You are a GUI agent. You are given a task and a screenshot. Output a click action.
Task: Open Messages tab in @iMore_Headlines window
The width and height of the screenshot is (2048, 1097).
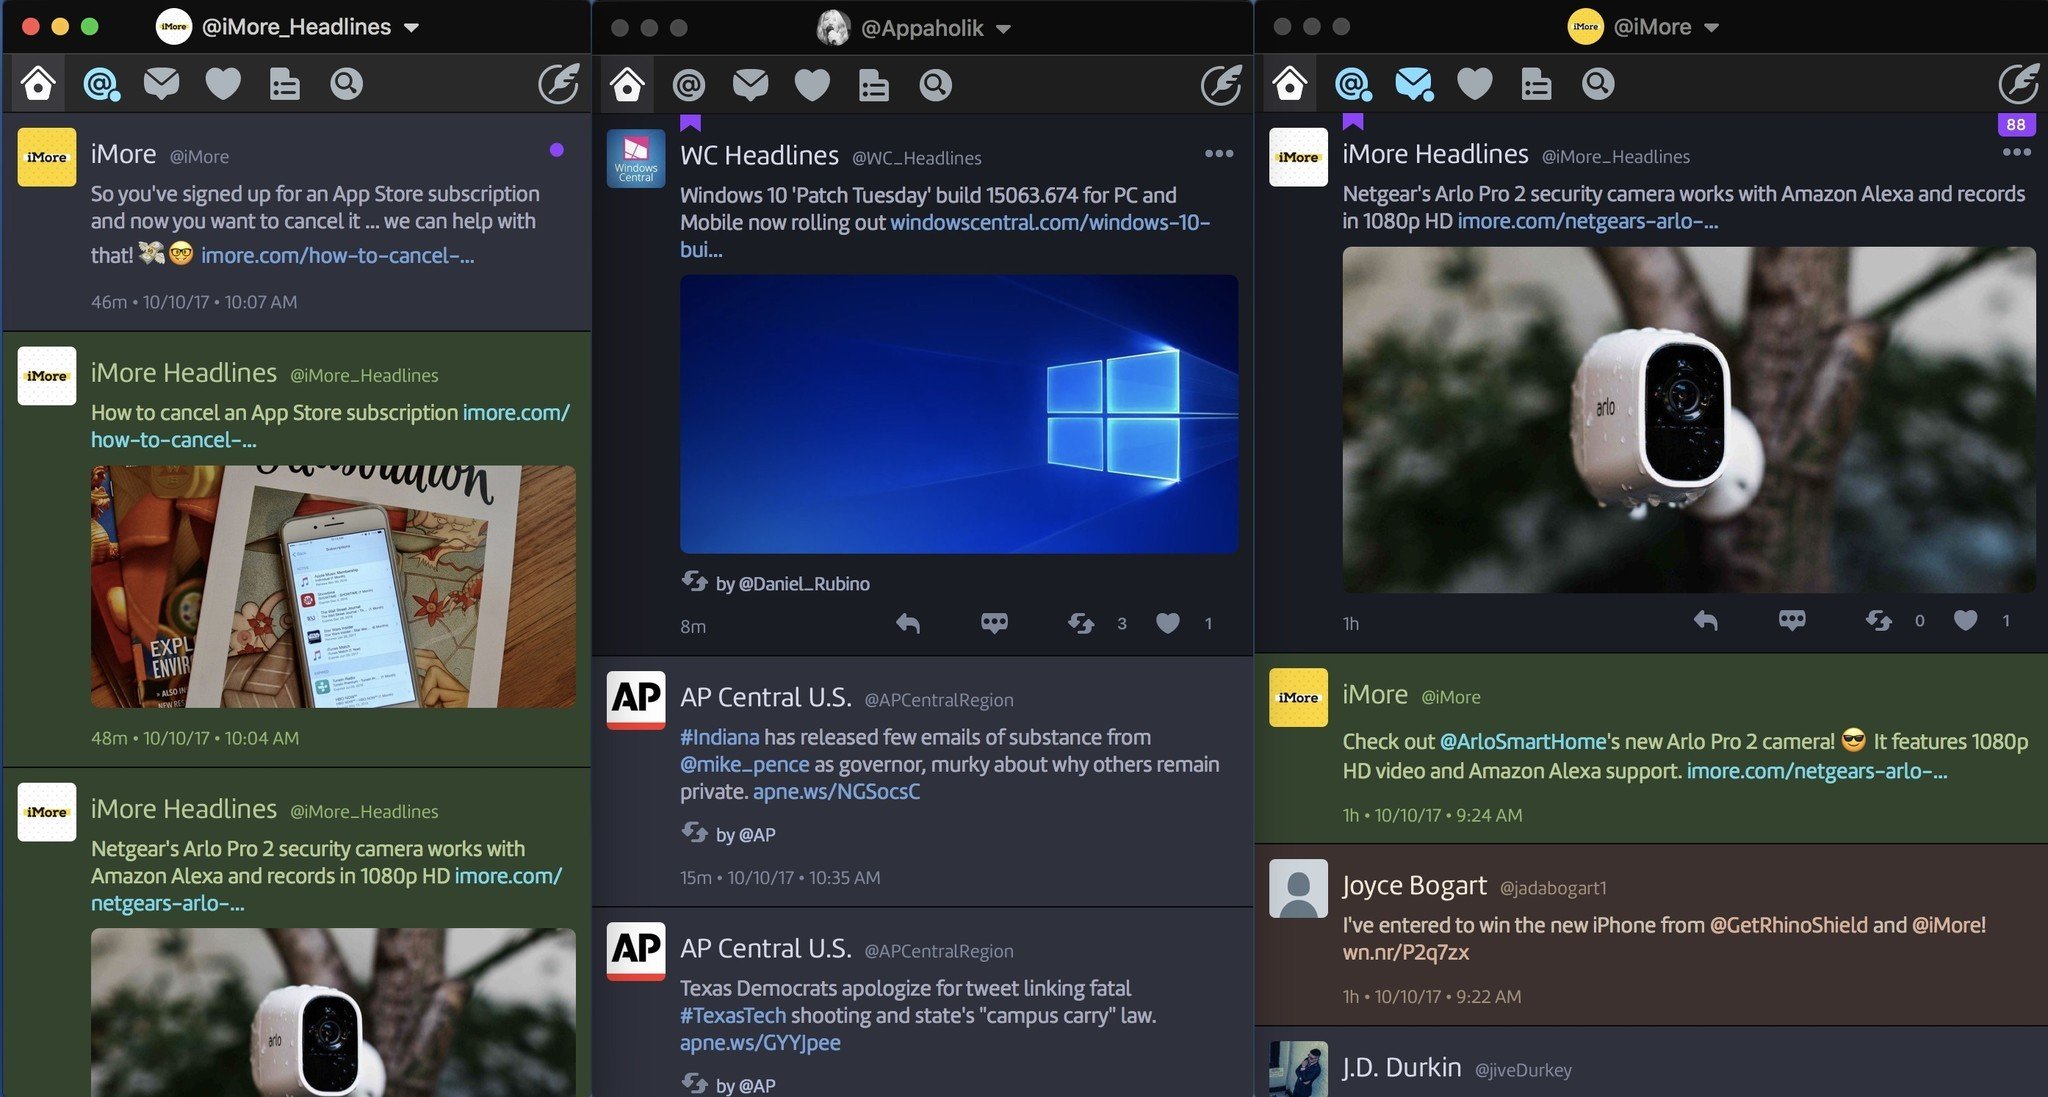pyautogui.click(x=161, y=84)
